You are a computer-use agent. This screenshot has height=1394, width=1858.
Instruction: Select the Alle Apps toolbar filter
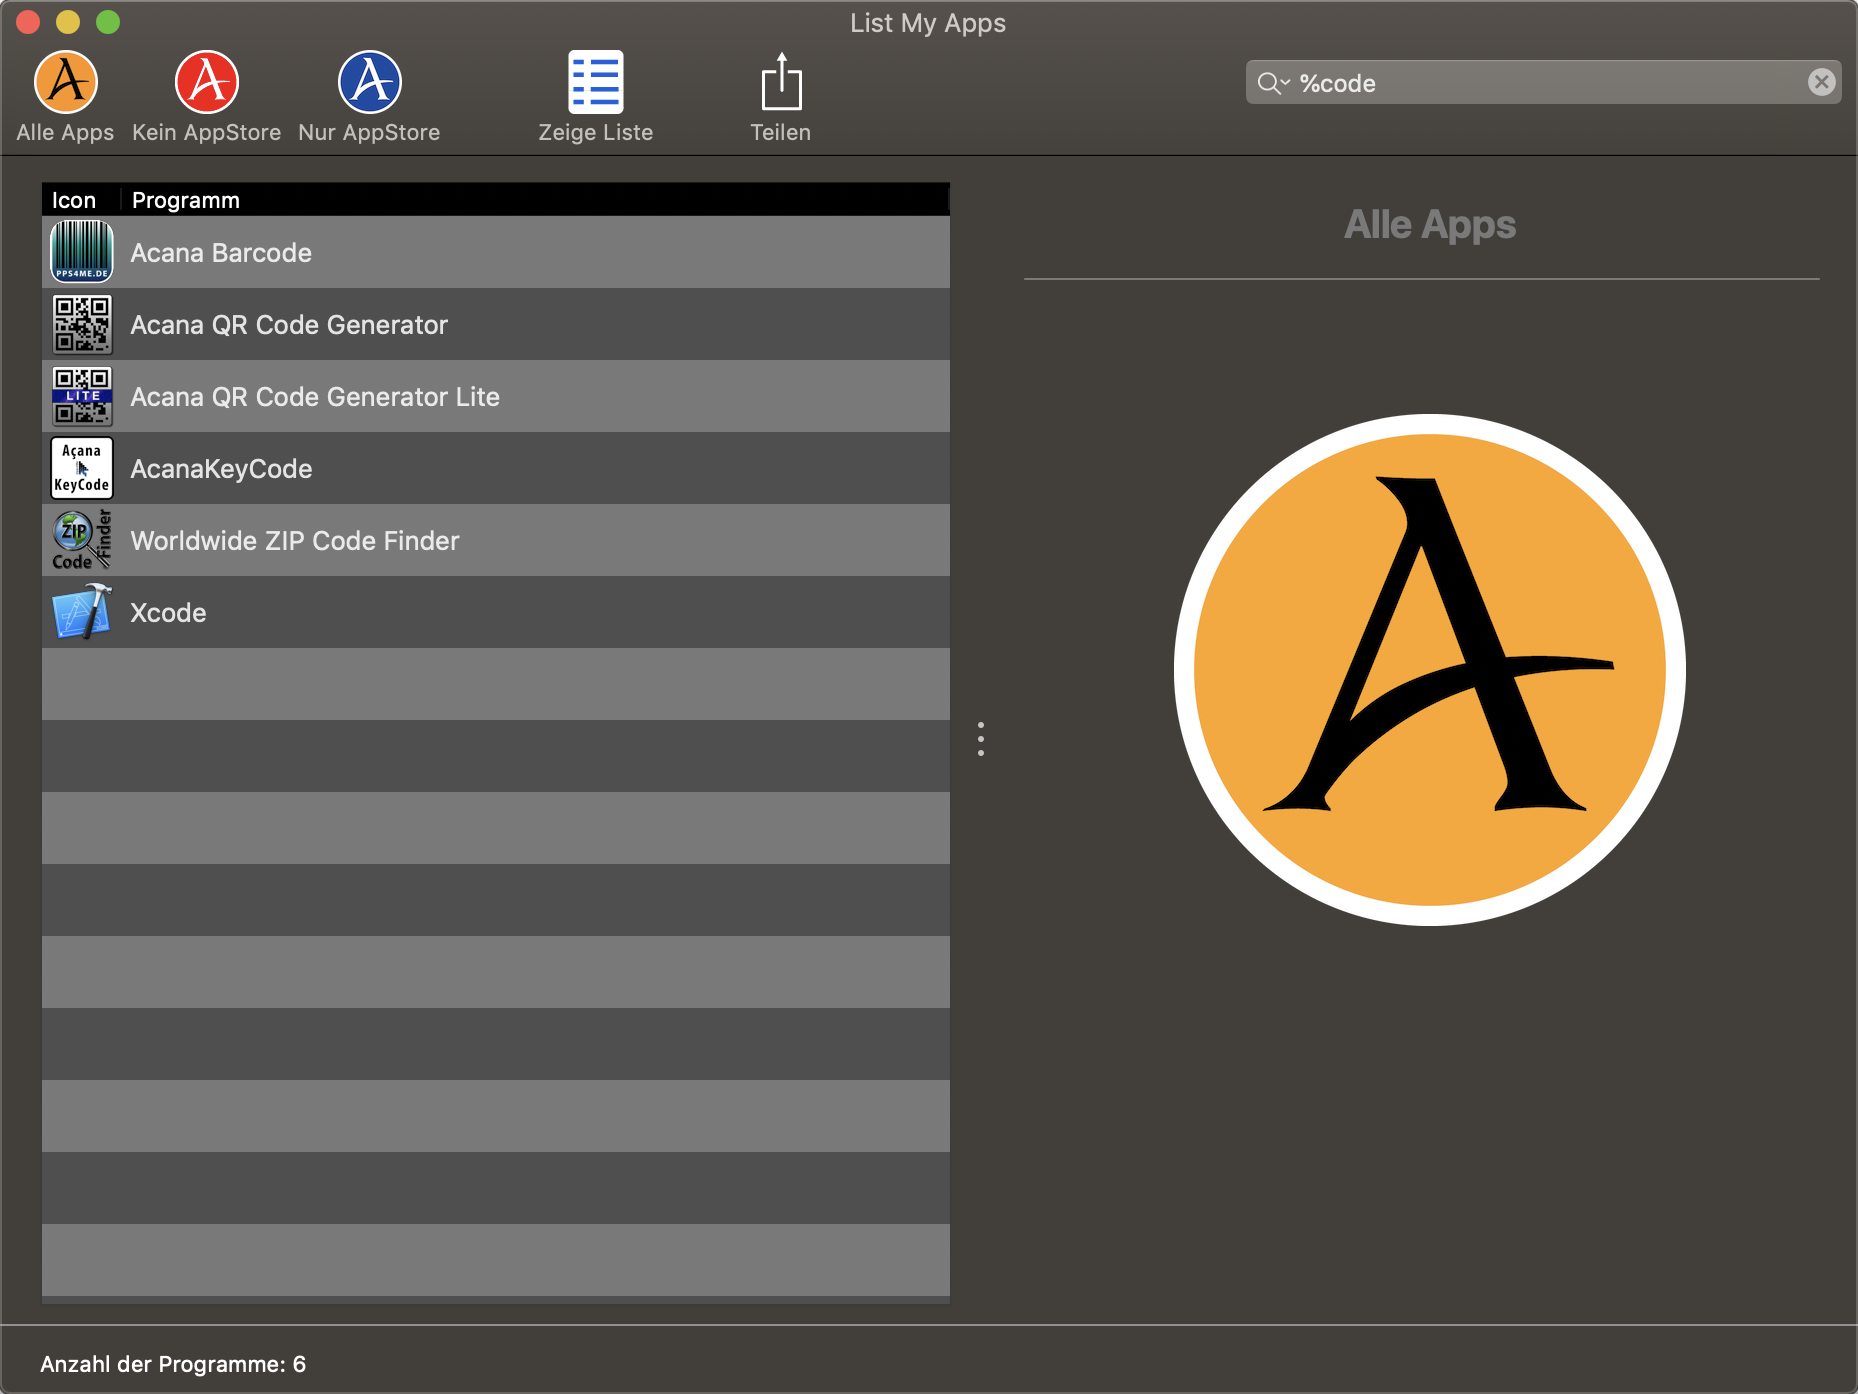click(66, 97)
